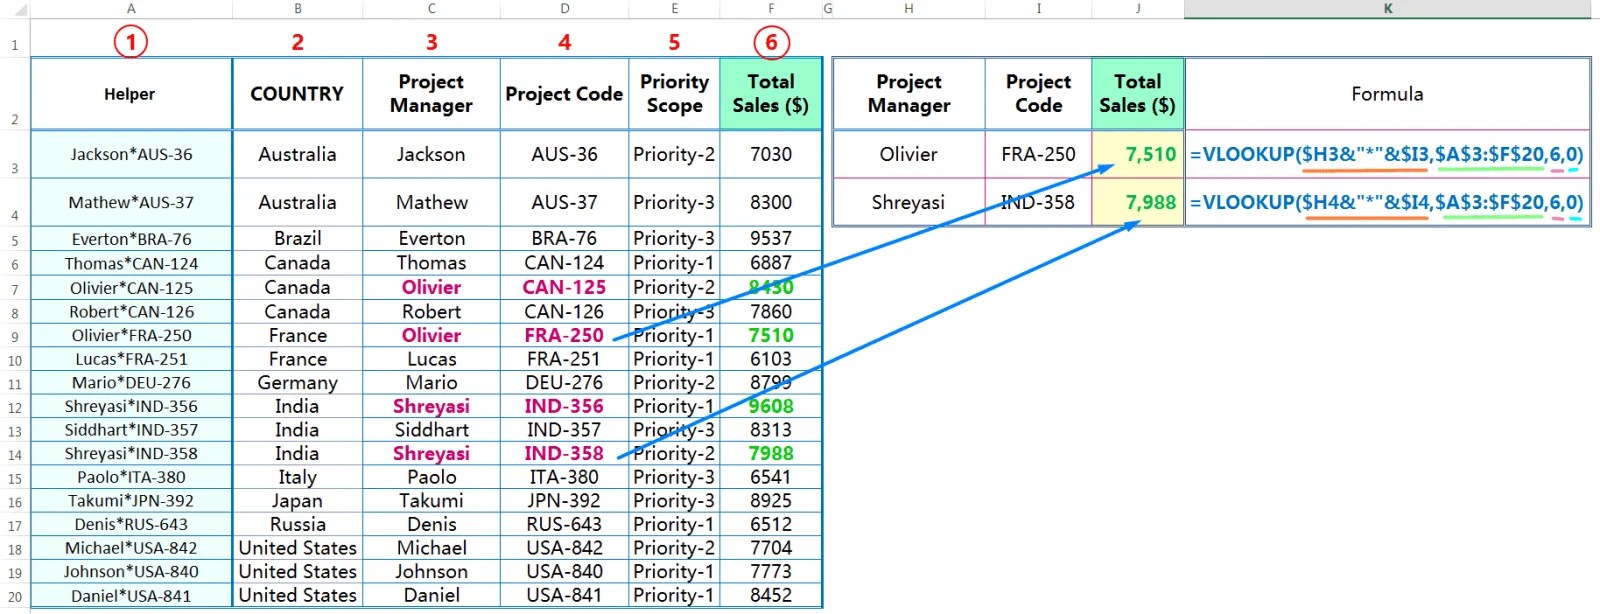Select Priority-2 cell in Jackson row
1600x614 pixels.
pyautogui.click(x=674, y=155)
